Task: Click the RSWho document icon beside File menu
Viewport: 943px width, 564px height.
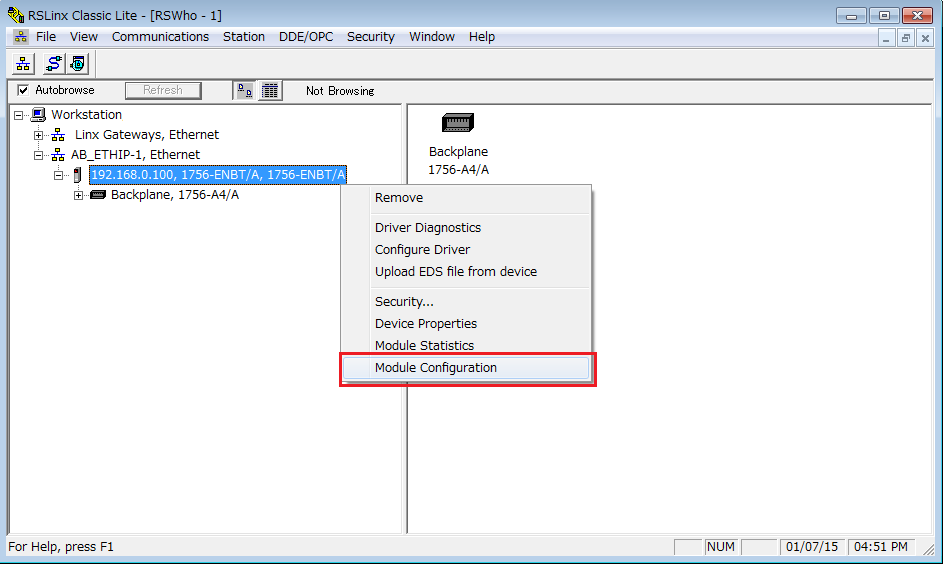Action: point(20,37)
